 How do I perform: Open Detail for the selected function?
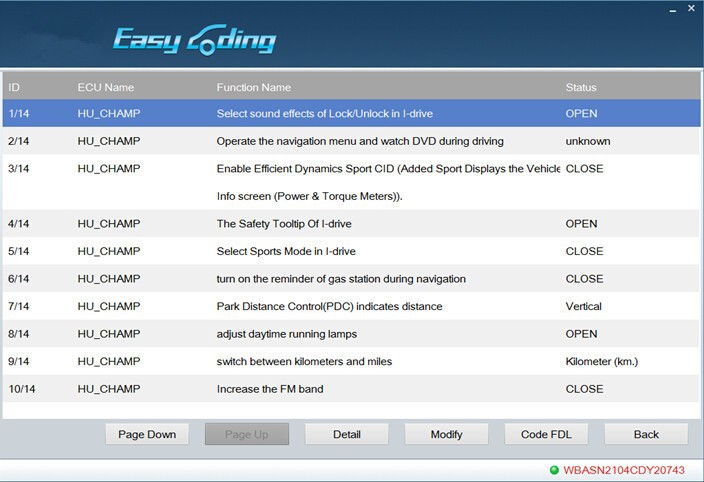tap(346, 434)
